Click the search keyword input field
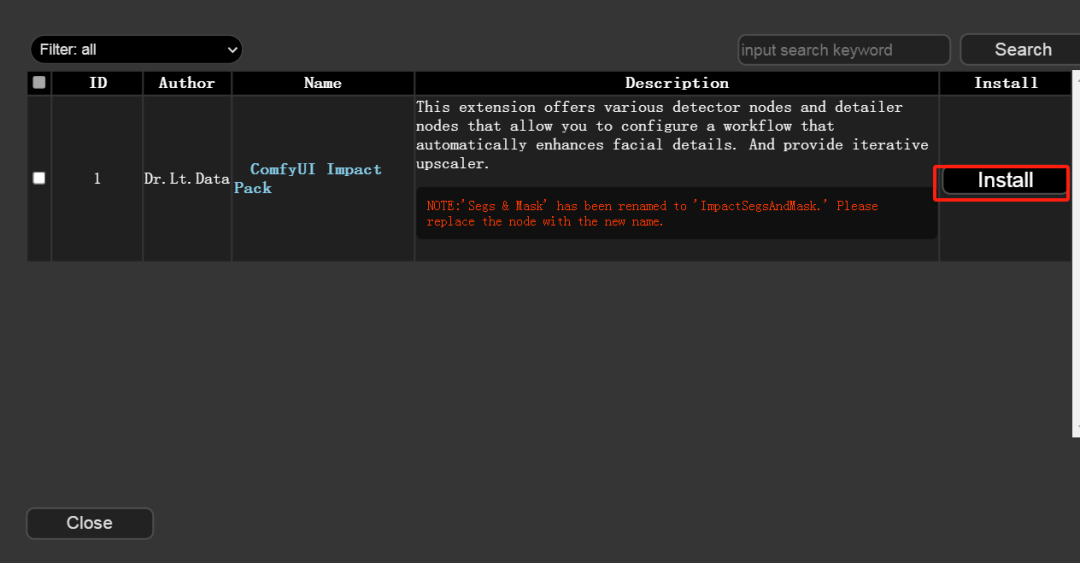 click(844, 50)
